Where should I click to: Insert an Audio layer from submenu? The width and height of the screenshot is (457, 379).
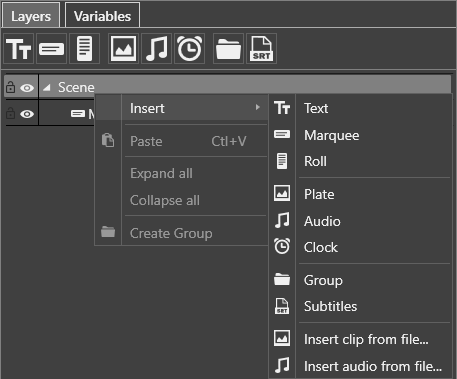point(361,221)
